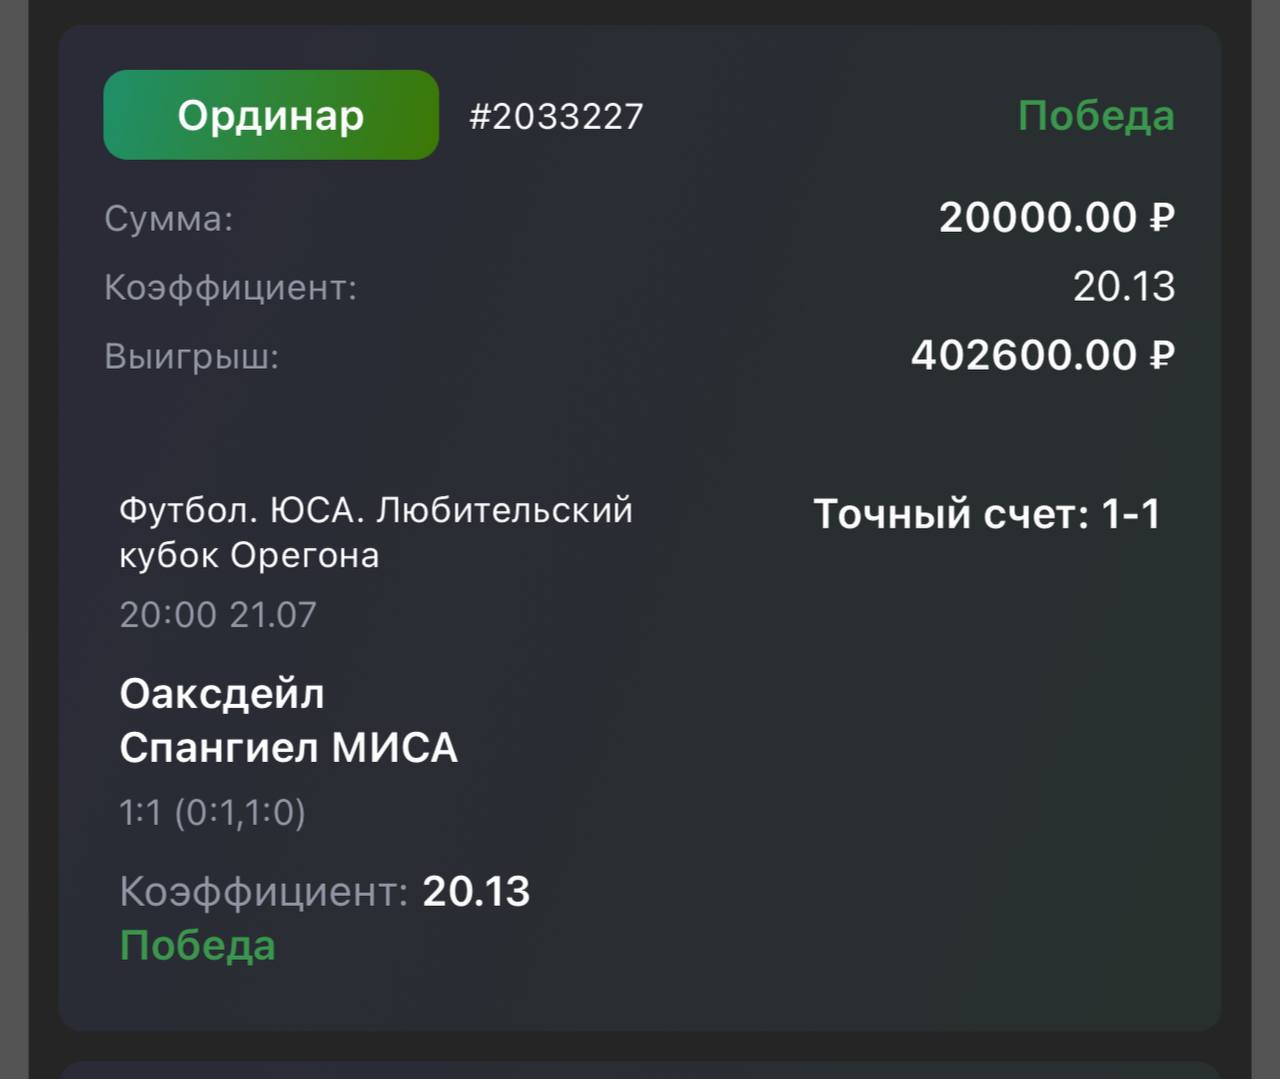The height and width of the screenshot is (1079, 1280).
Task: Click the Точный счет: 1-1 bet outcome
Action: (986, 514)
